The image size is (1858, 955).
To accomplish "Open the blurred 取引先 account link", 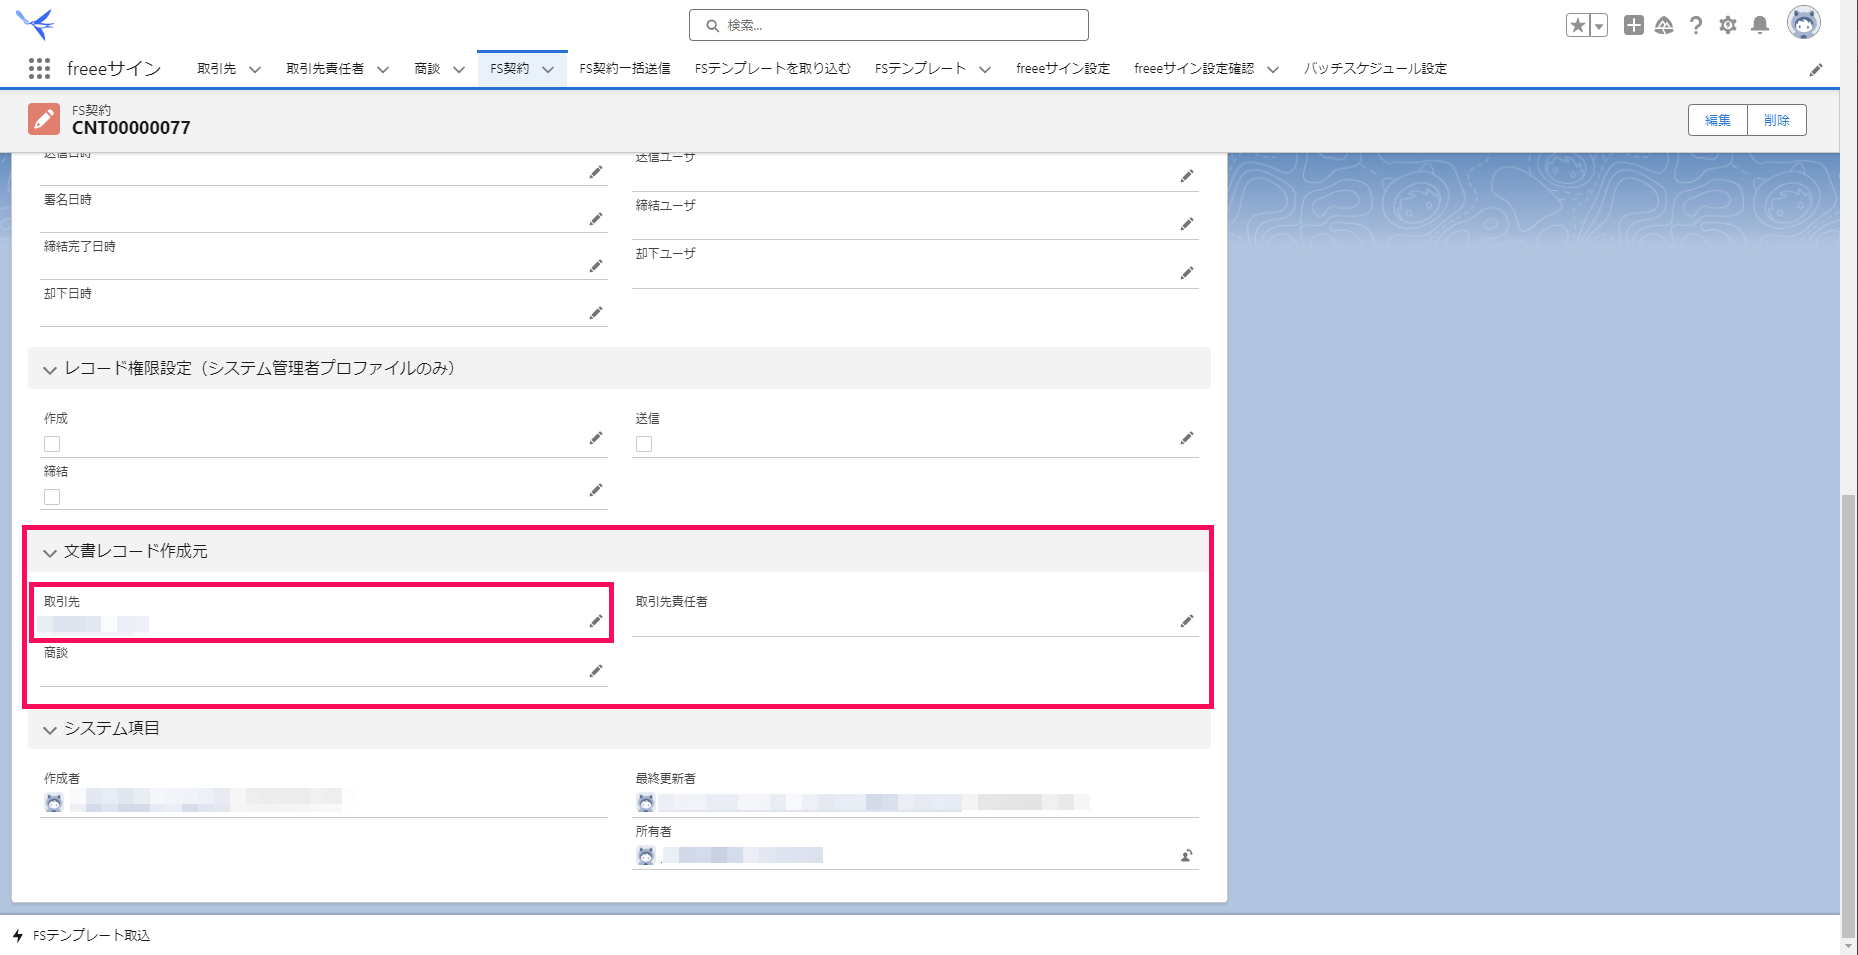I will pos(96,624).
